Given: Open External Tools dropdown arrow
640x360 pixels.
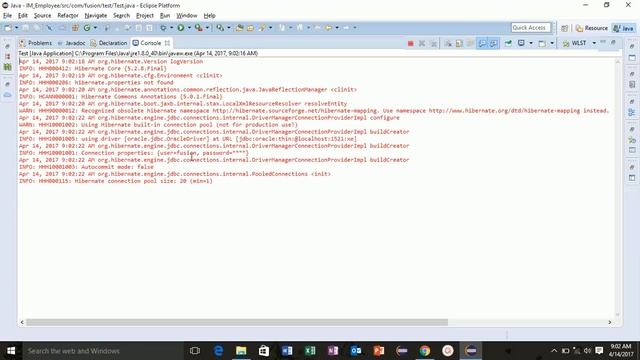Looking at the screenshot, I should pyautogui.click(x=207, y=28).
